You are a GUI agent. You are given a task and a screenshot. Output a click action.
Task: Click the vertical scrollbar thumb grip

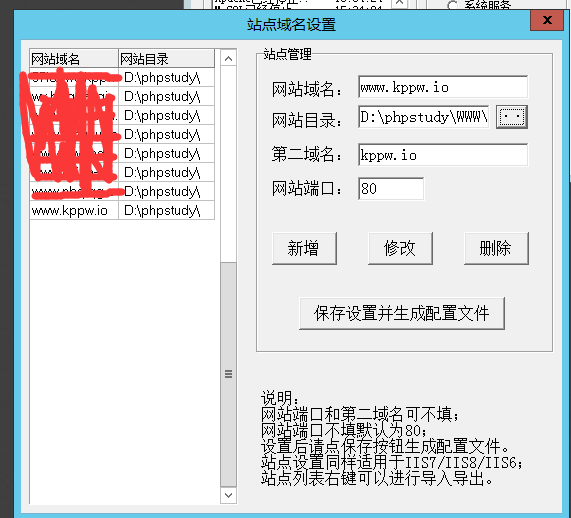click(228, 374)
